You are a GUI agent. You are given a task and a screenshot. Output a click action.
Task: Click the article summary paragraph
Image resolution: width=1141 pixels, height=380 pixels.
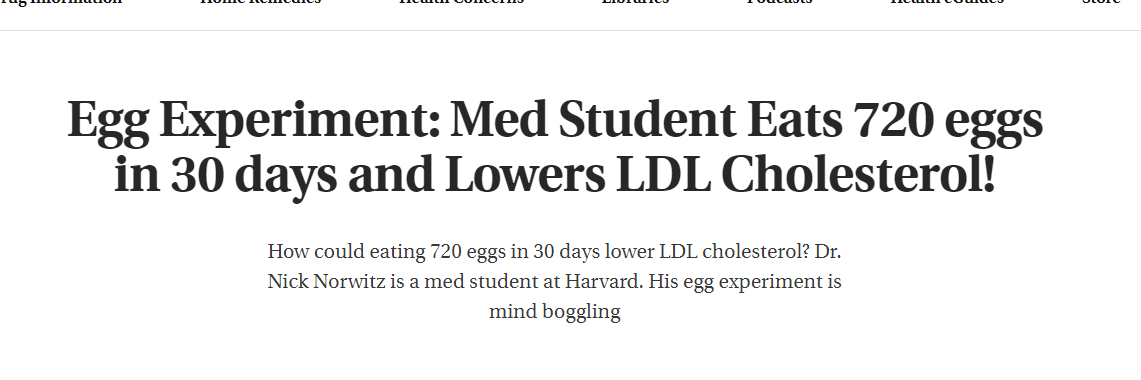tap(554, 282)
